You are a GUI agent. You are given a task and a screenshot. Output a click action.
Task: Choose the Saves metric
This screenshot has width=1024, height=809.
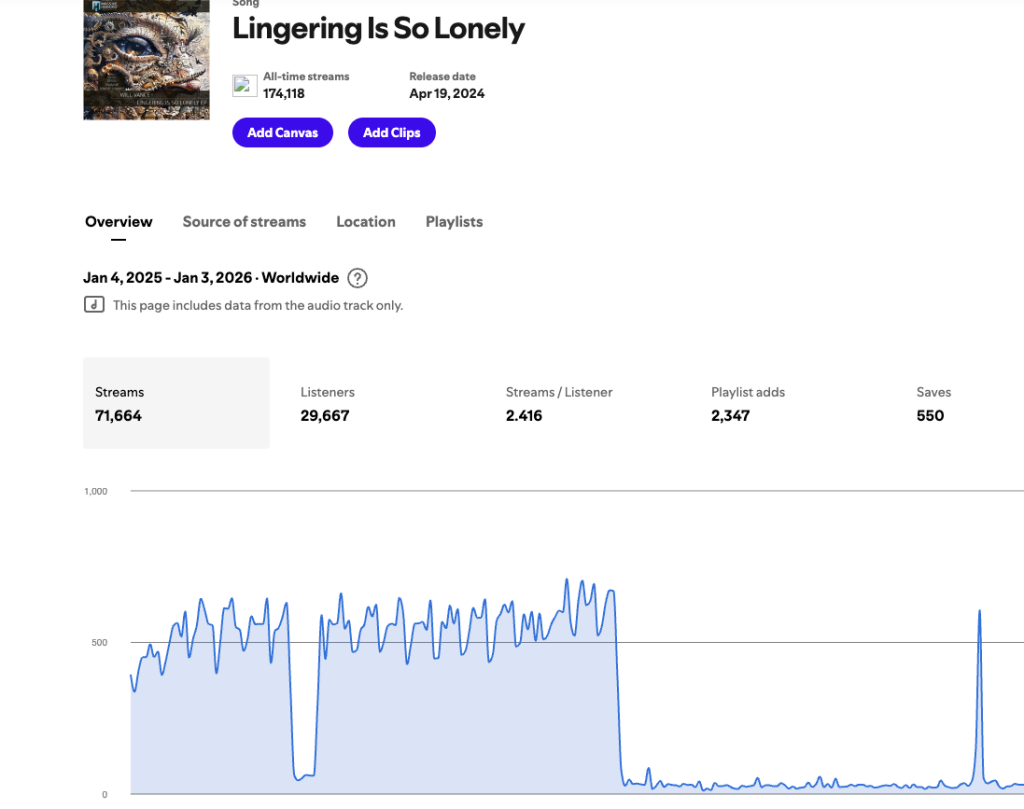(x=933, y=403)
